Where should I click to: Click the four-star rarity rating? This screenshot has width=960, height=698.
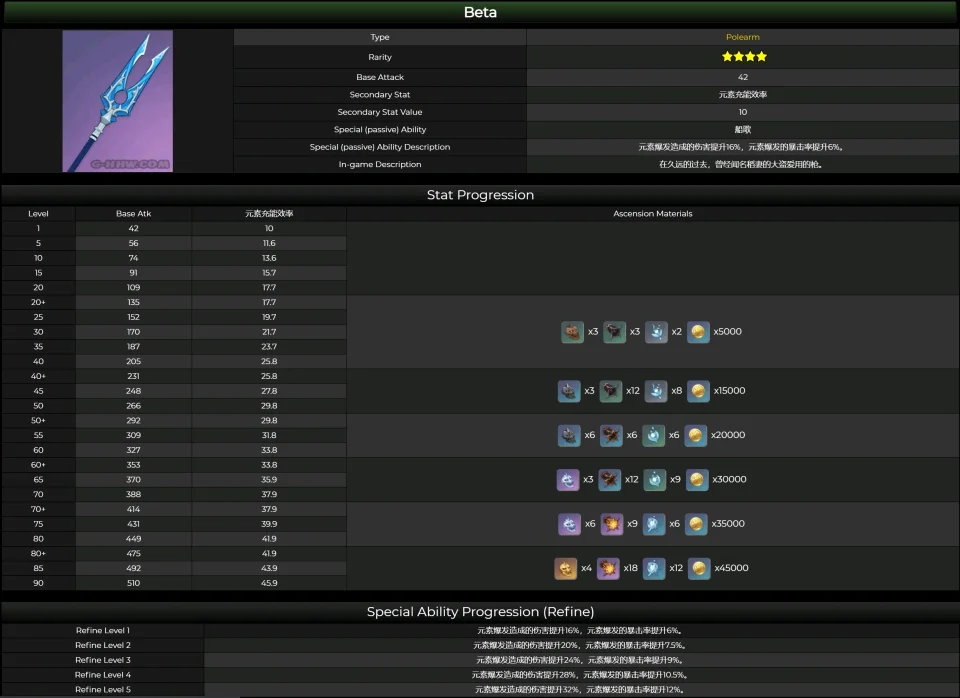pyautogui.click(x=743, y=57)
